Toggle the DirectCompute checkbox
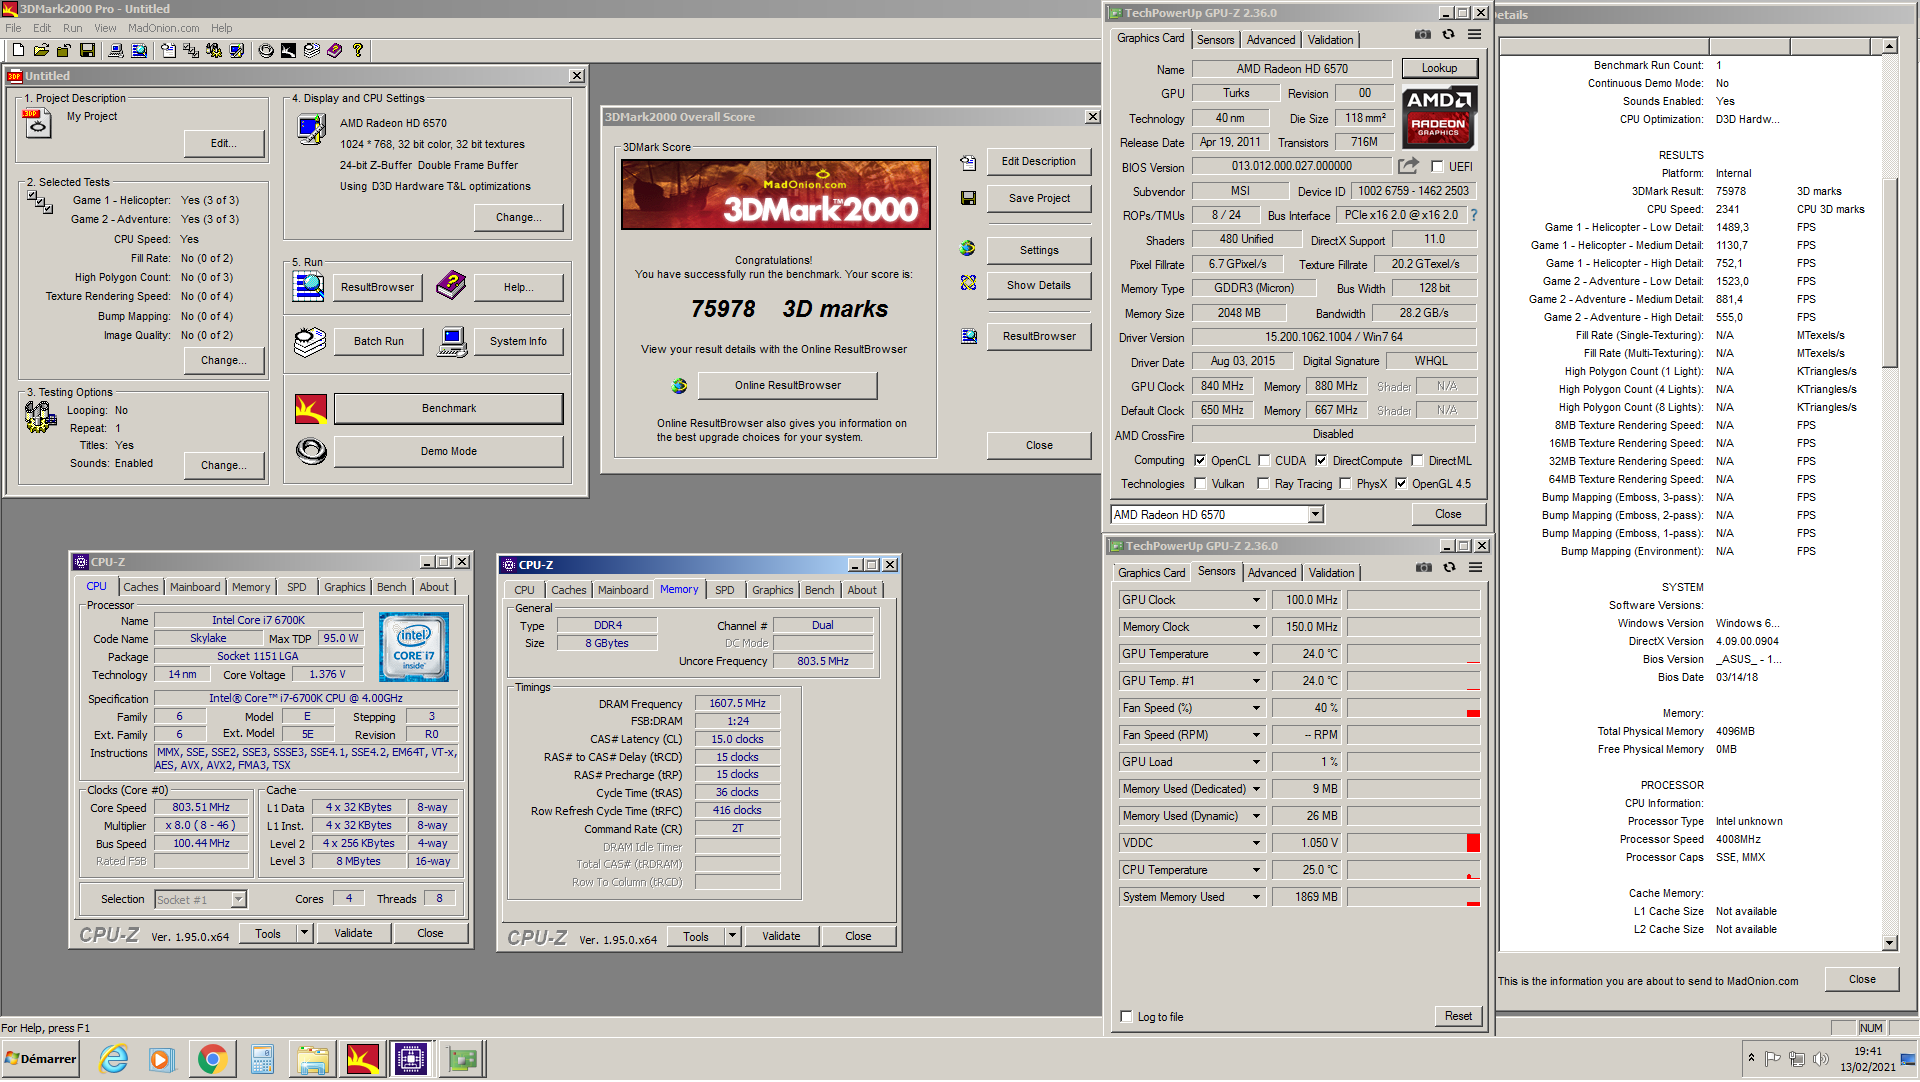Screen dimensions: 1920x1082 1321,461
